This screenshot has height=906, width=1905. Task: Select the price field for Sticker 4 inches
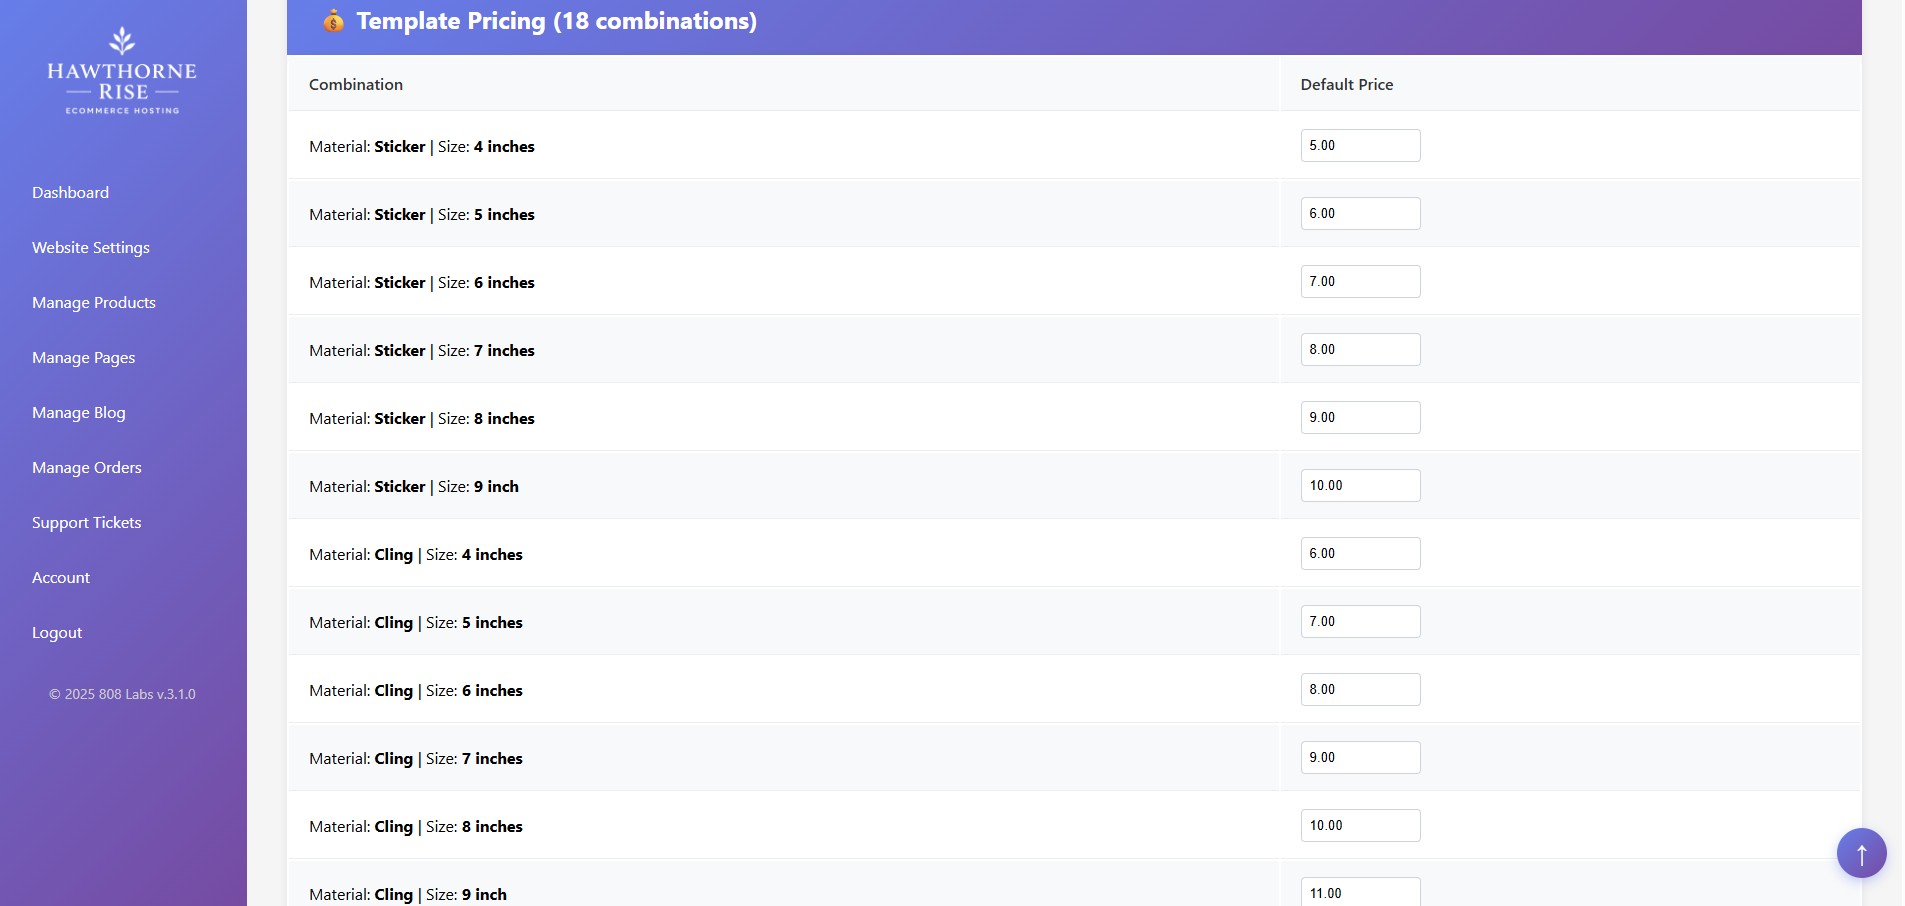1359,145
